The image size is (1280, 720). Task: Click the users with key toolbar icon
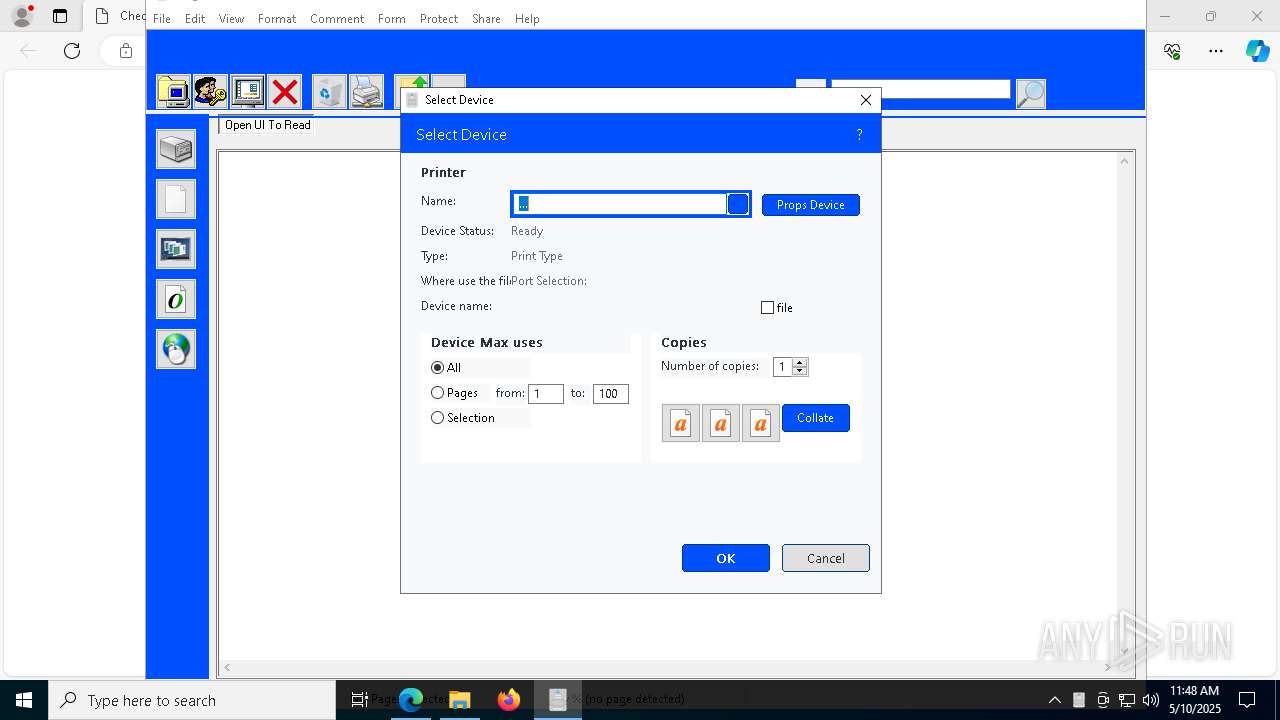point(210,92)
